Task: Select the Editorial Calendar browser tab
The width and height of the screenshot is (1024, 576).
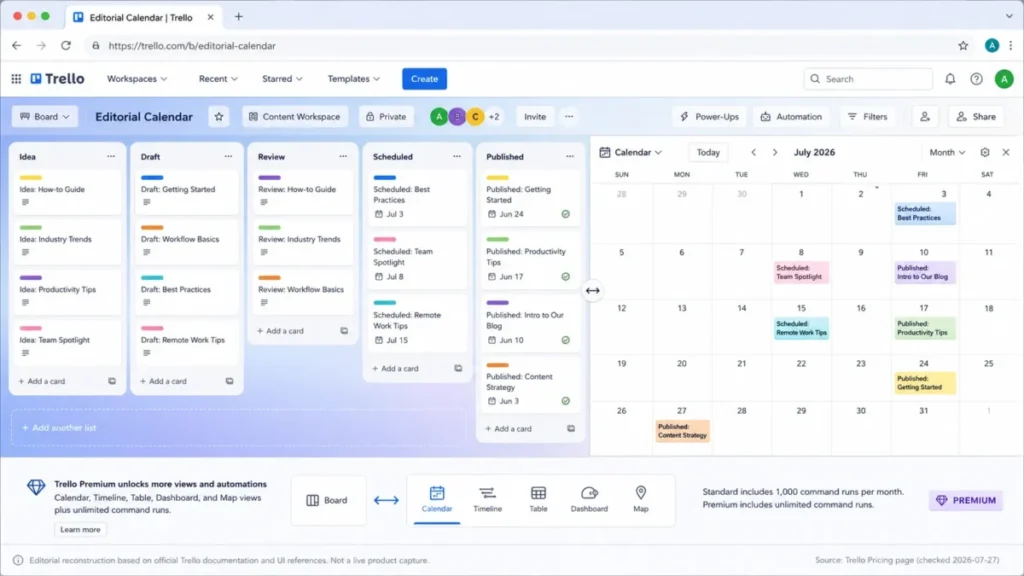Action: [x=144, y=18]
